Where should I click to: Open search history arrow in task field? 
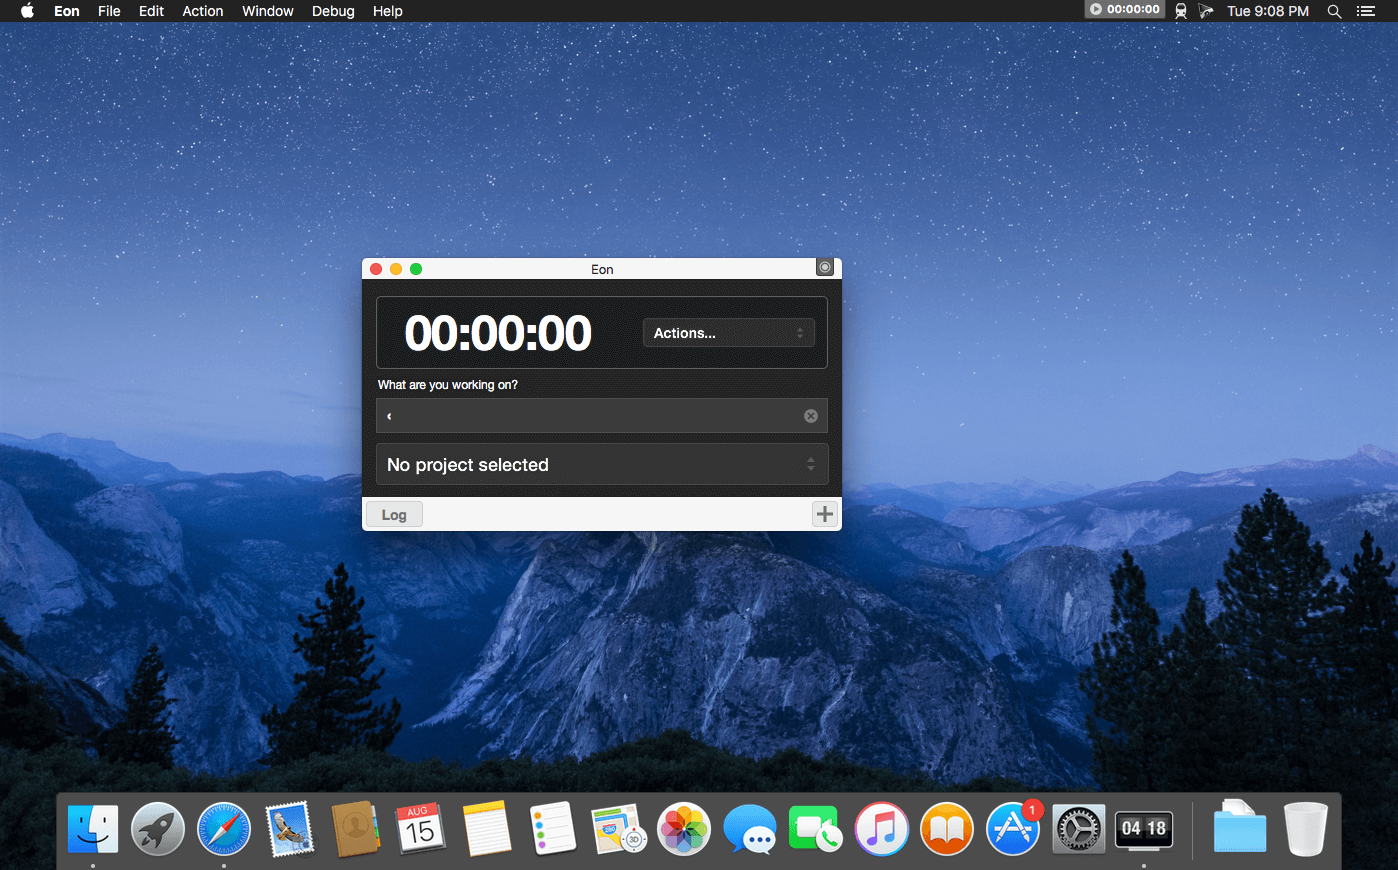pos(389,416)
